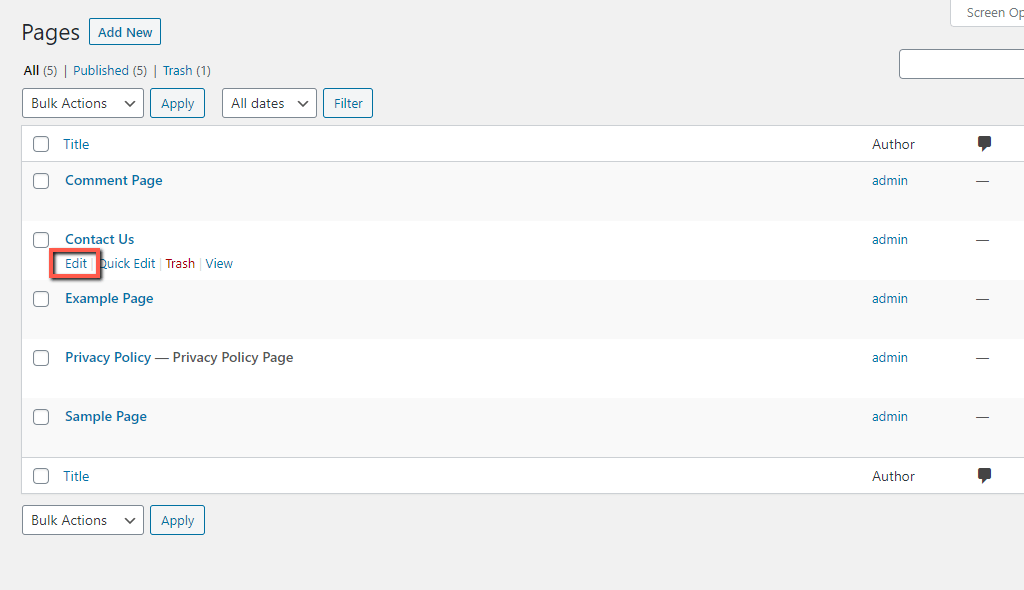This screenshot has height=590, width=1024.
Task: Click the top Apply button
Action: coord(178,103)
